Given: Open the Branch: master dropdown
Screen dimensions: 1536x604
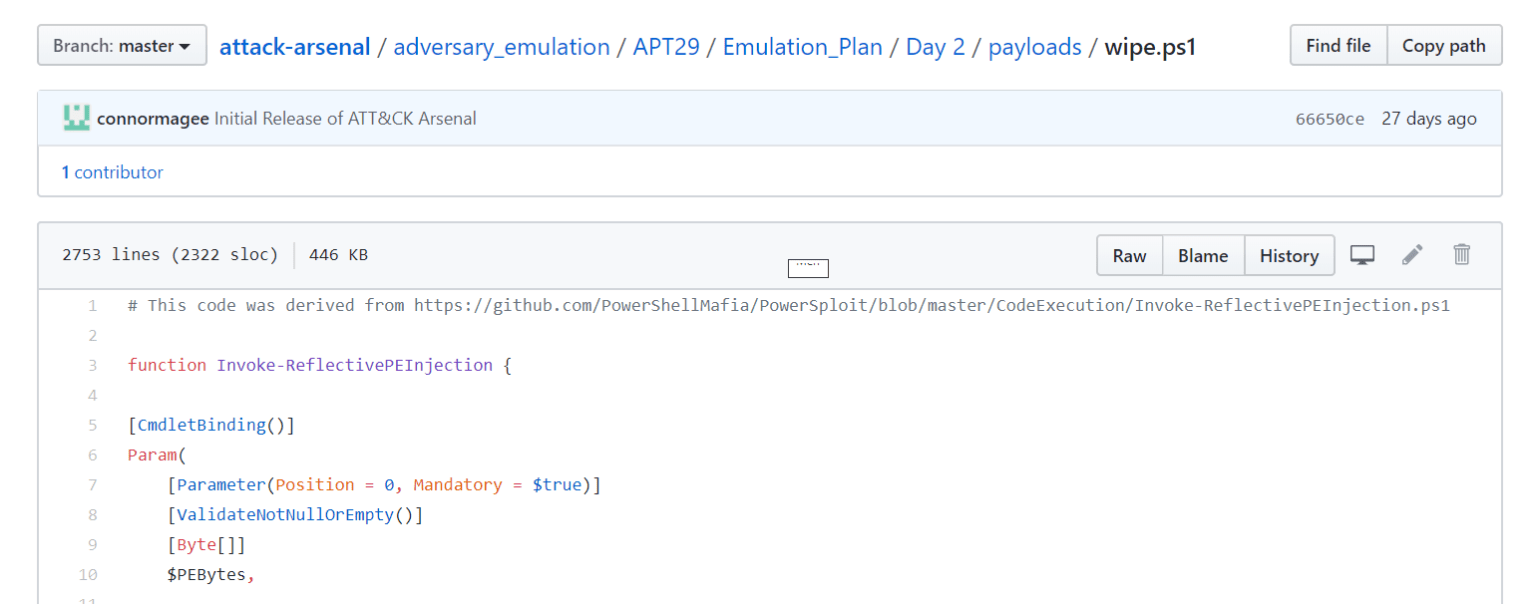Looking at the screenshot, I should [121, 45].
